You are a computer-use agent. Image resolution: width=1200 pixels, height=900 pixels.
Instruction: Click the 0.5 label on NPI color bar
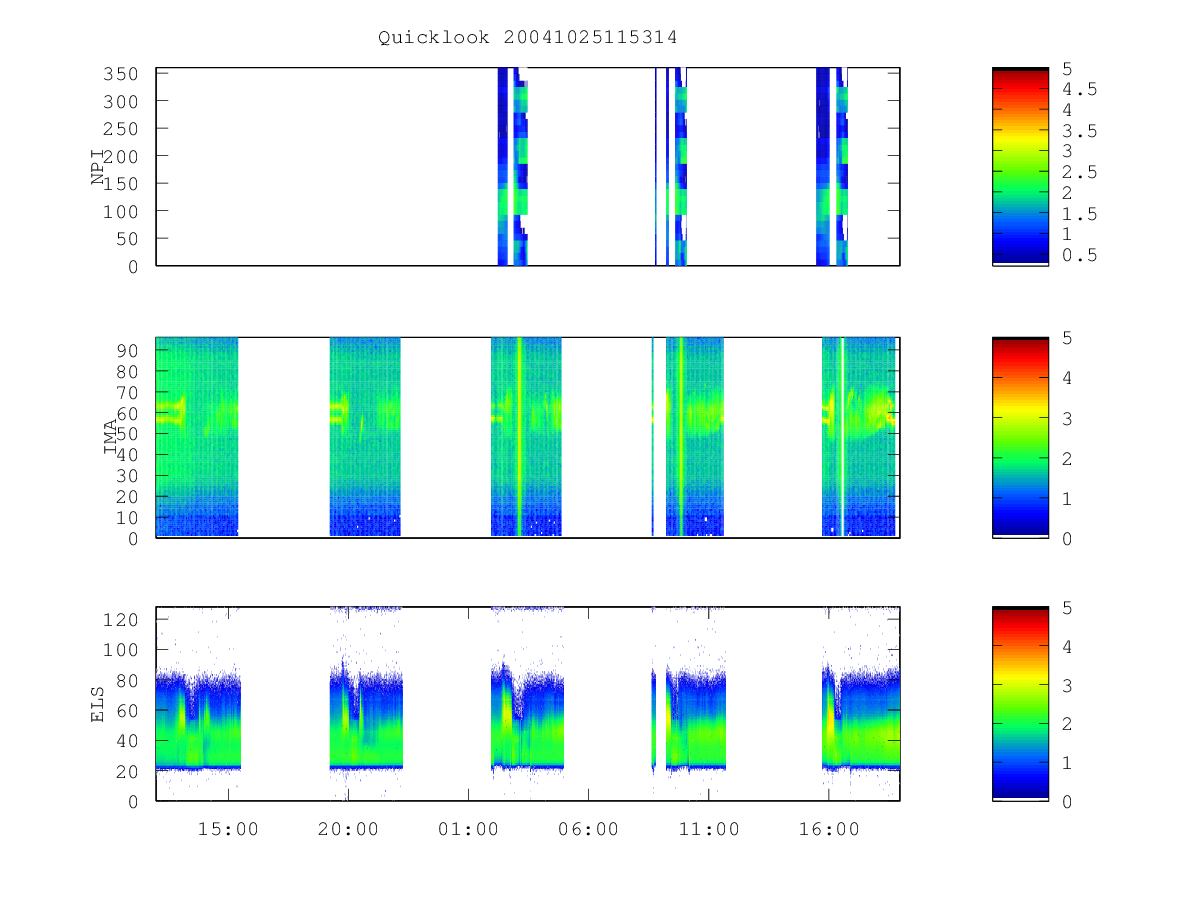click(x=1079, y=256)
